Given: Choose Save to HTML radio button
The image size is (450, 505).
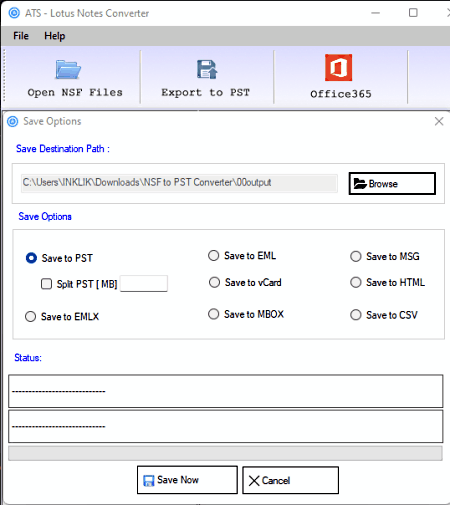Looking at the screenshot, I should click(356, 282).
